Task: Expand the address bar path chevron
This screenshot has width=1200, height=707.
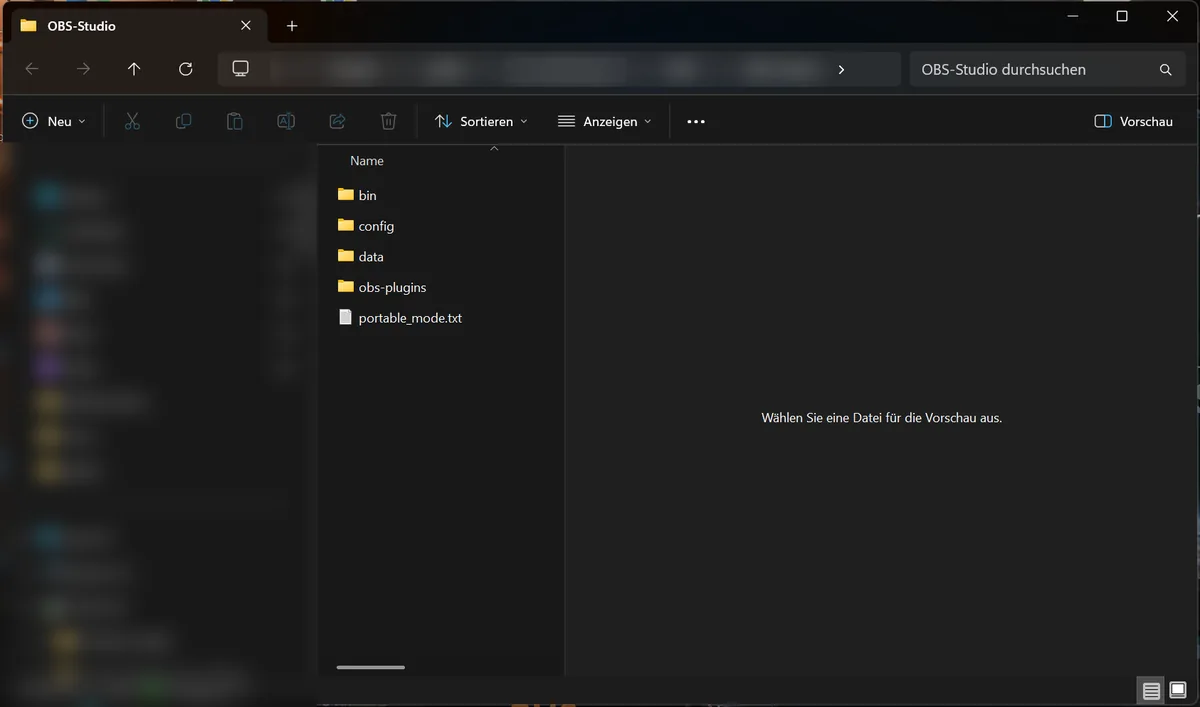Action: 841,69
